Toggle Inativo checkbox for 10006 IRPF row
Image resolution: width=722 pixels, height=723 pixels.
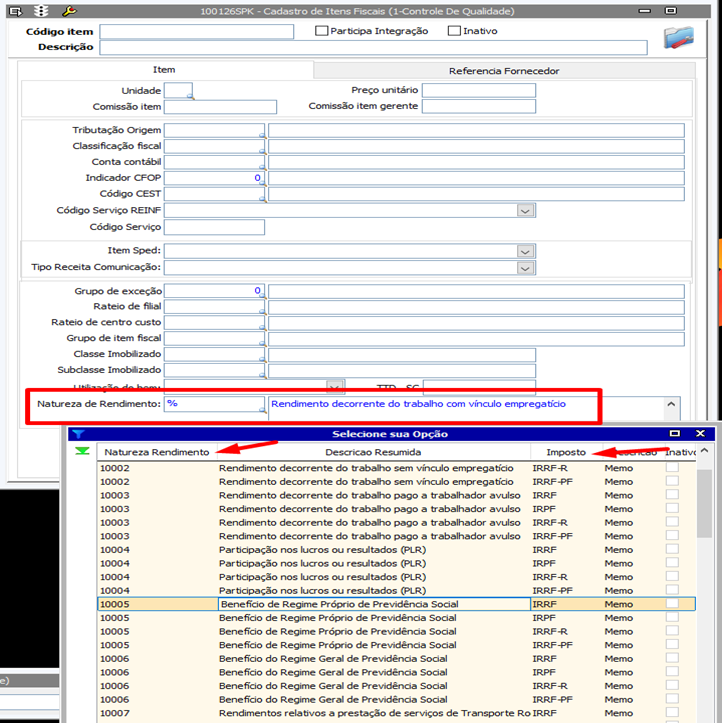point(672,671)
